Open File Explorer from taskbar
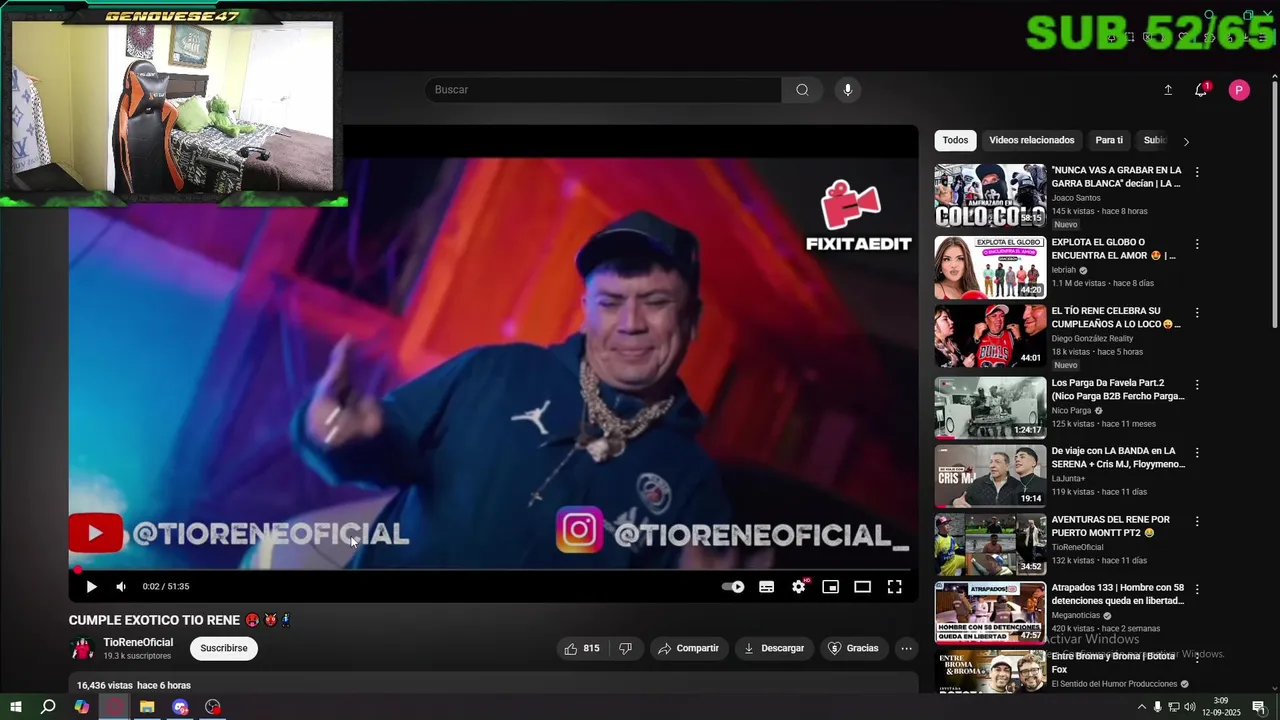This screenshot has width=1280, height=720. click(147, 707)
